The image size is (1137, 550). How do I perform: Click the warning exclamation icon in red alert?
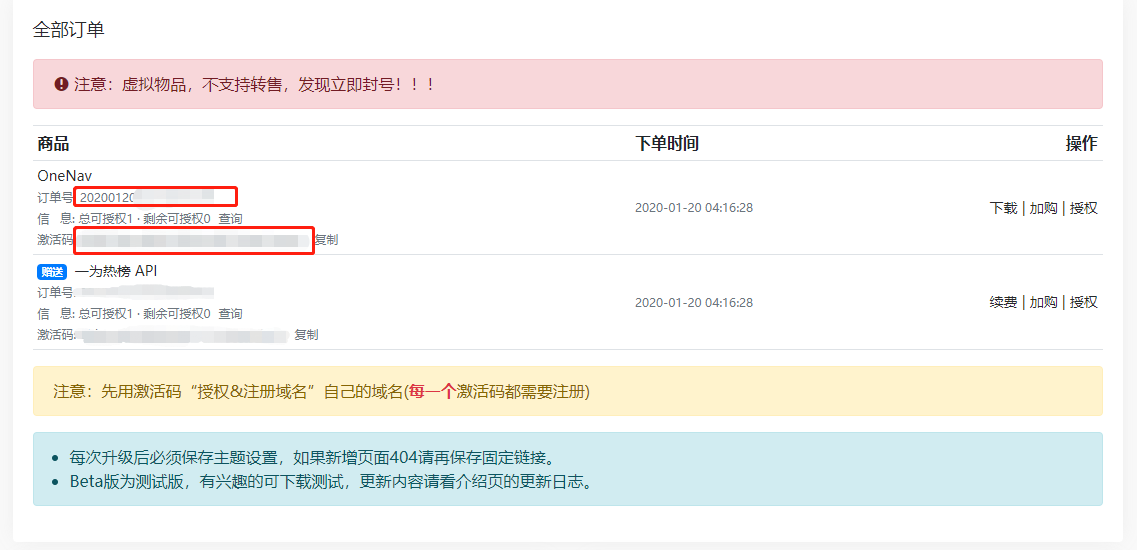pyautogui.click(x=61, y=84)
